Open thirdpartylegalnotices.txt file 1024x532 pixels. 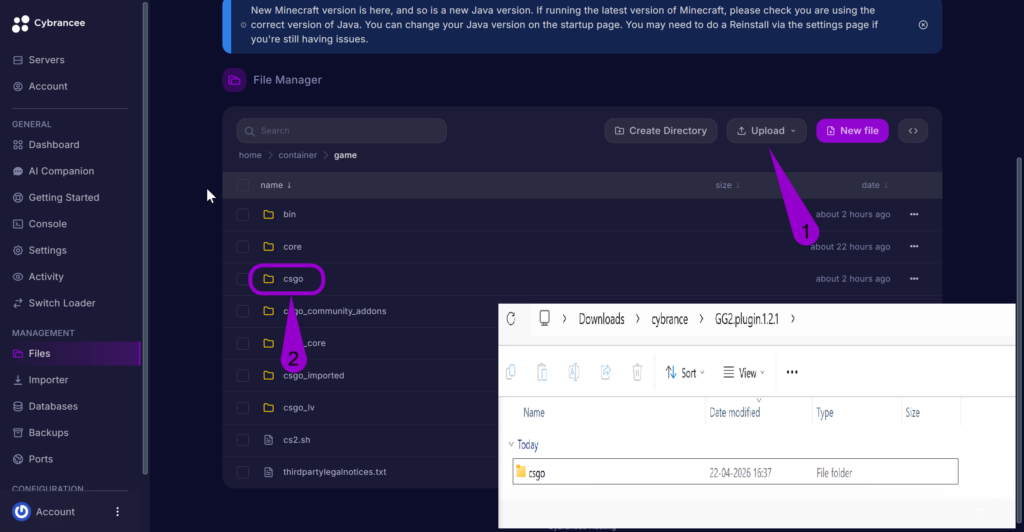click(334, 472)
